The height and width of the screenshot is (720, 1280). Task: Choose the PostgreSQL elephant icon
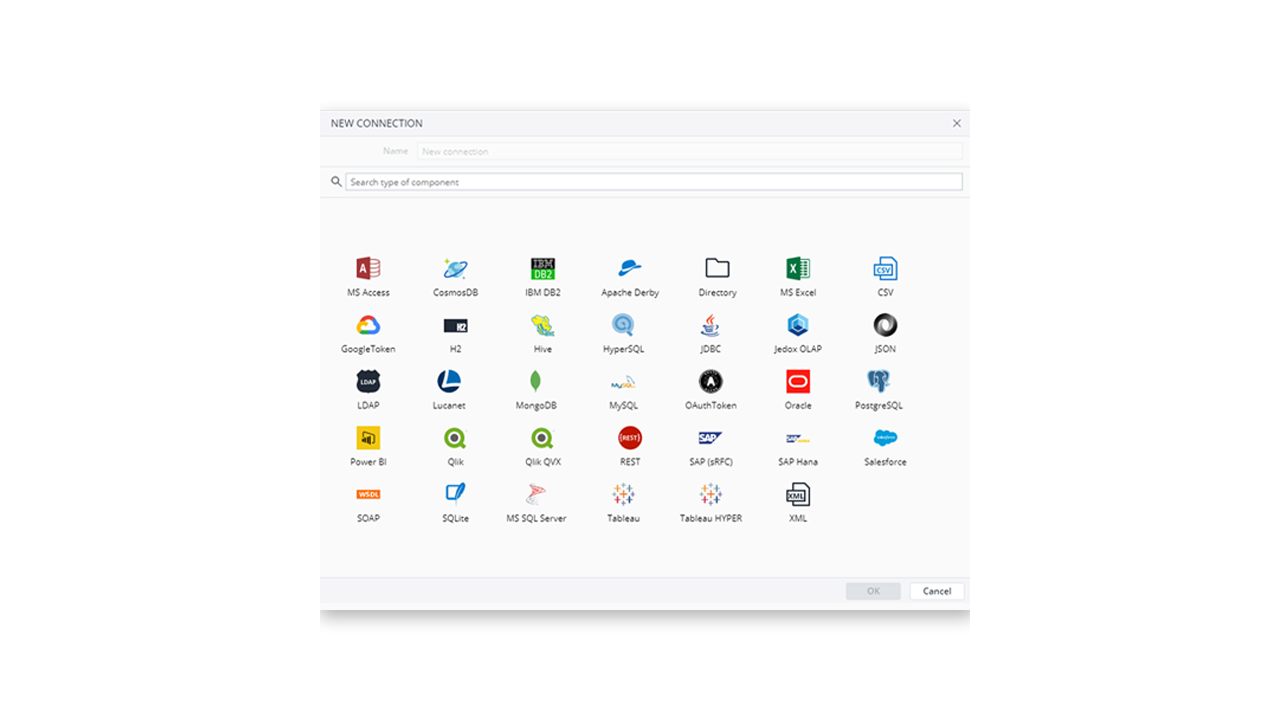[879, 381]
